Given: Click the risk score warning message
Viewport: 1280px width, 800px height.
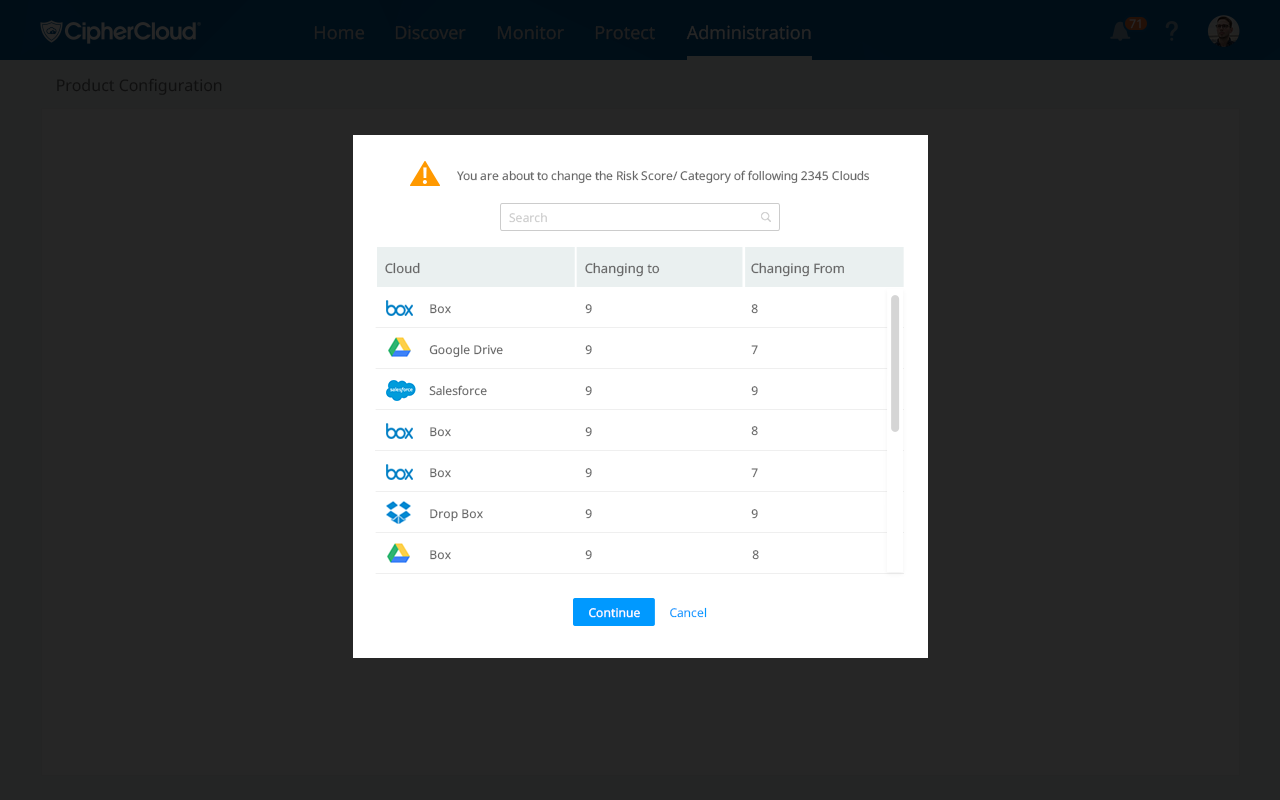Looking at the screenshot, I should (x=663, y=175).
